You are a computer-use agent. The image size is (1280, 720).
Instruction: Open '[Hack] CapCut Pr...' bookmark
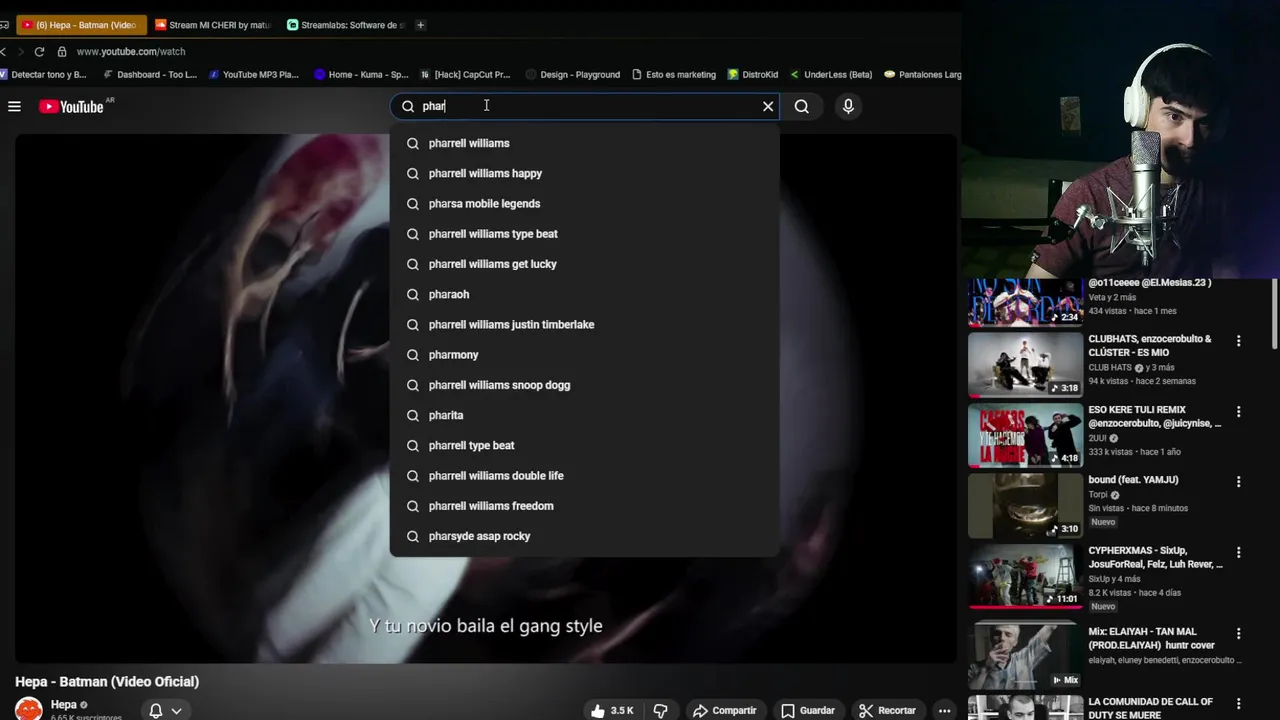[x=465, y=74]
